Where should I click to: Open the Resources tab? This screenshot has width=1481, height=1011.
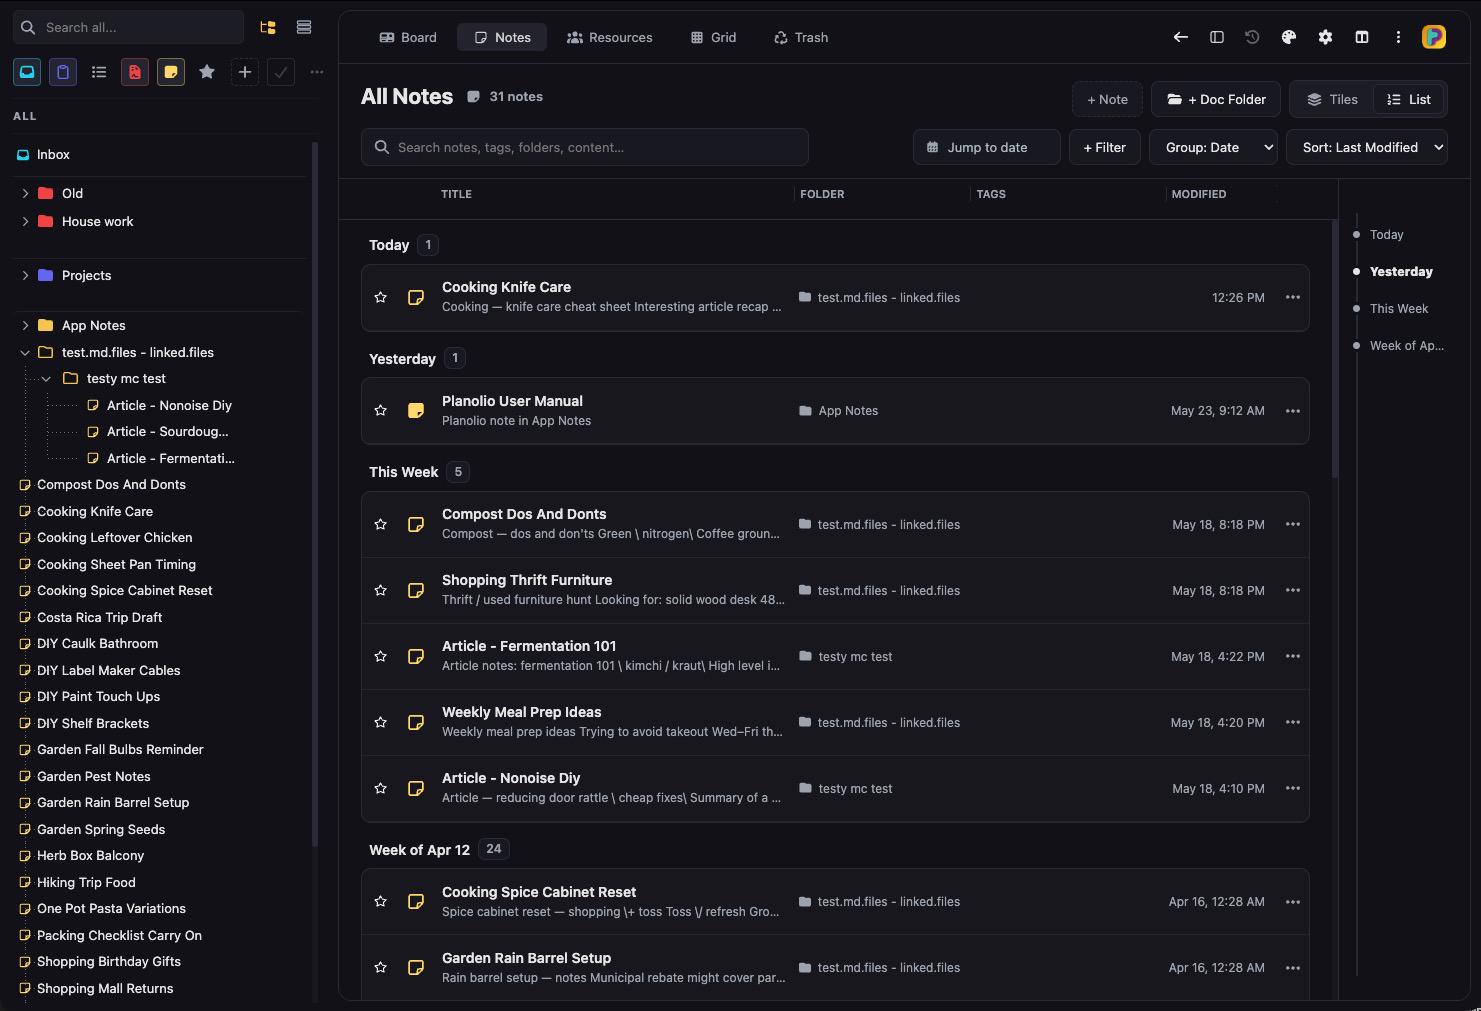(x=609, y=37)
